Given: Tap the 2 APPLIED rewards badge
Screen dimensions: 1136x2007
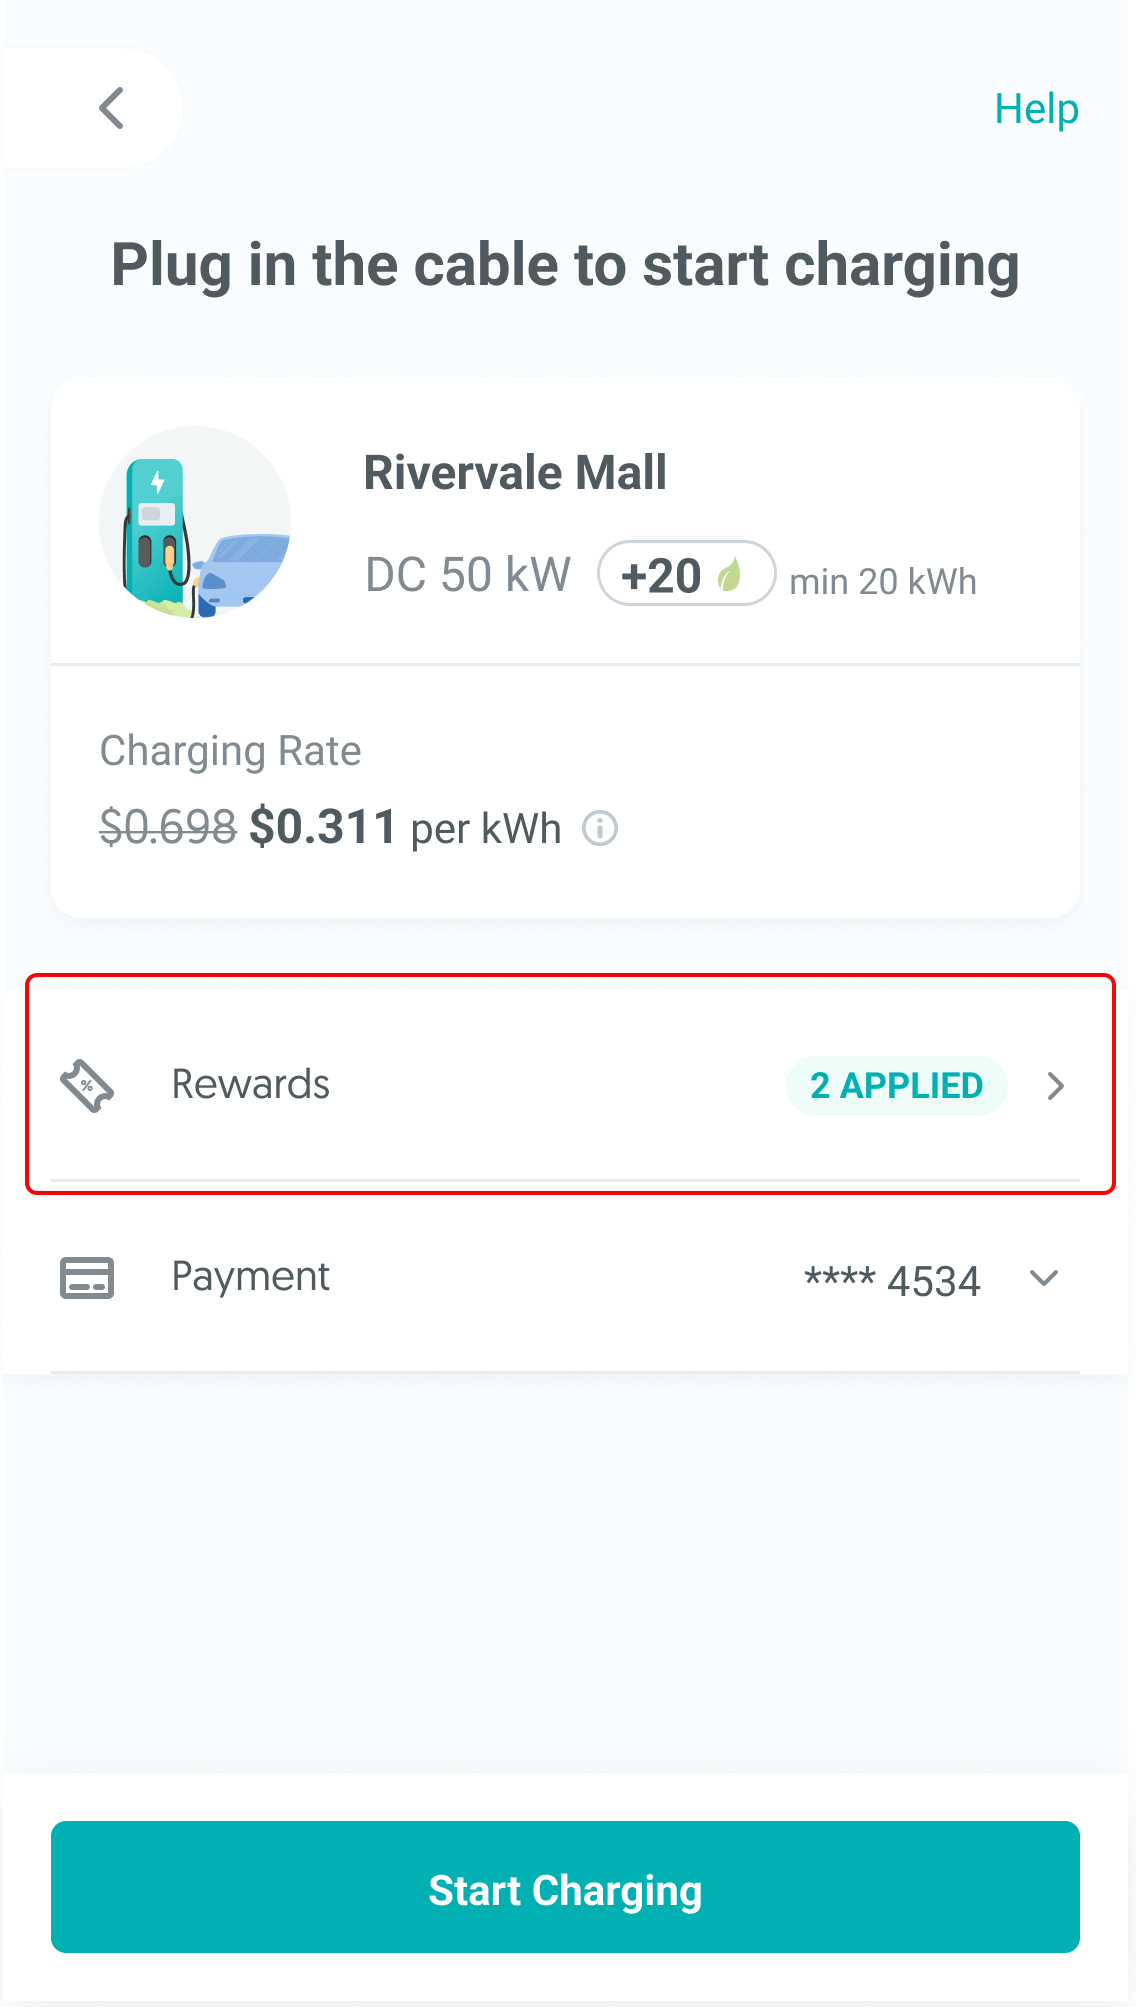Looking at the screenshot, I should click(896, 1086).
